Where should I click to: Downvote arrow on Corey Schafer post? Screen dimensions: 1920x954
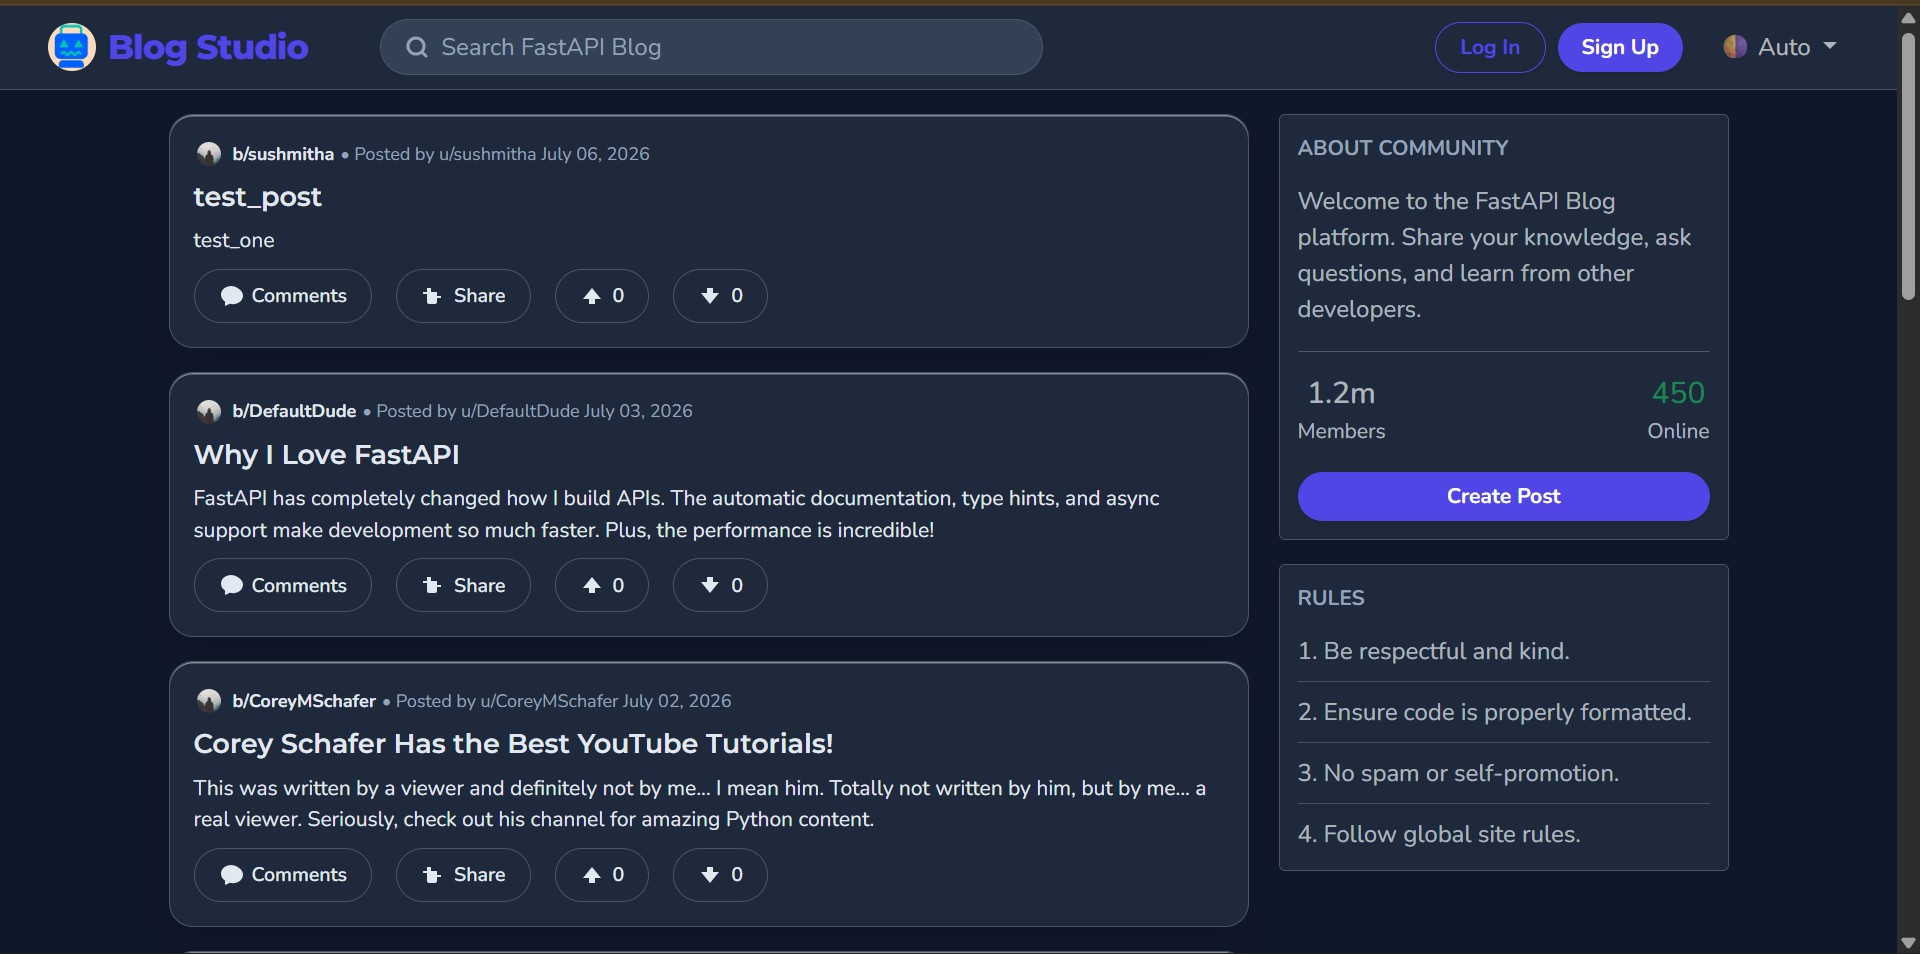[x=710, y=875]
